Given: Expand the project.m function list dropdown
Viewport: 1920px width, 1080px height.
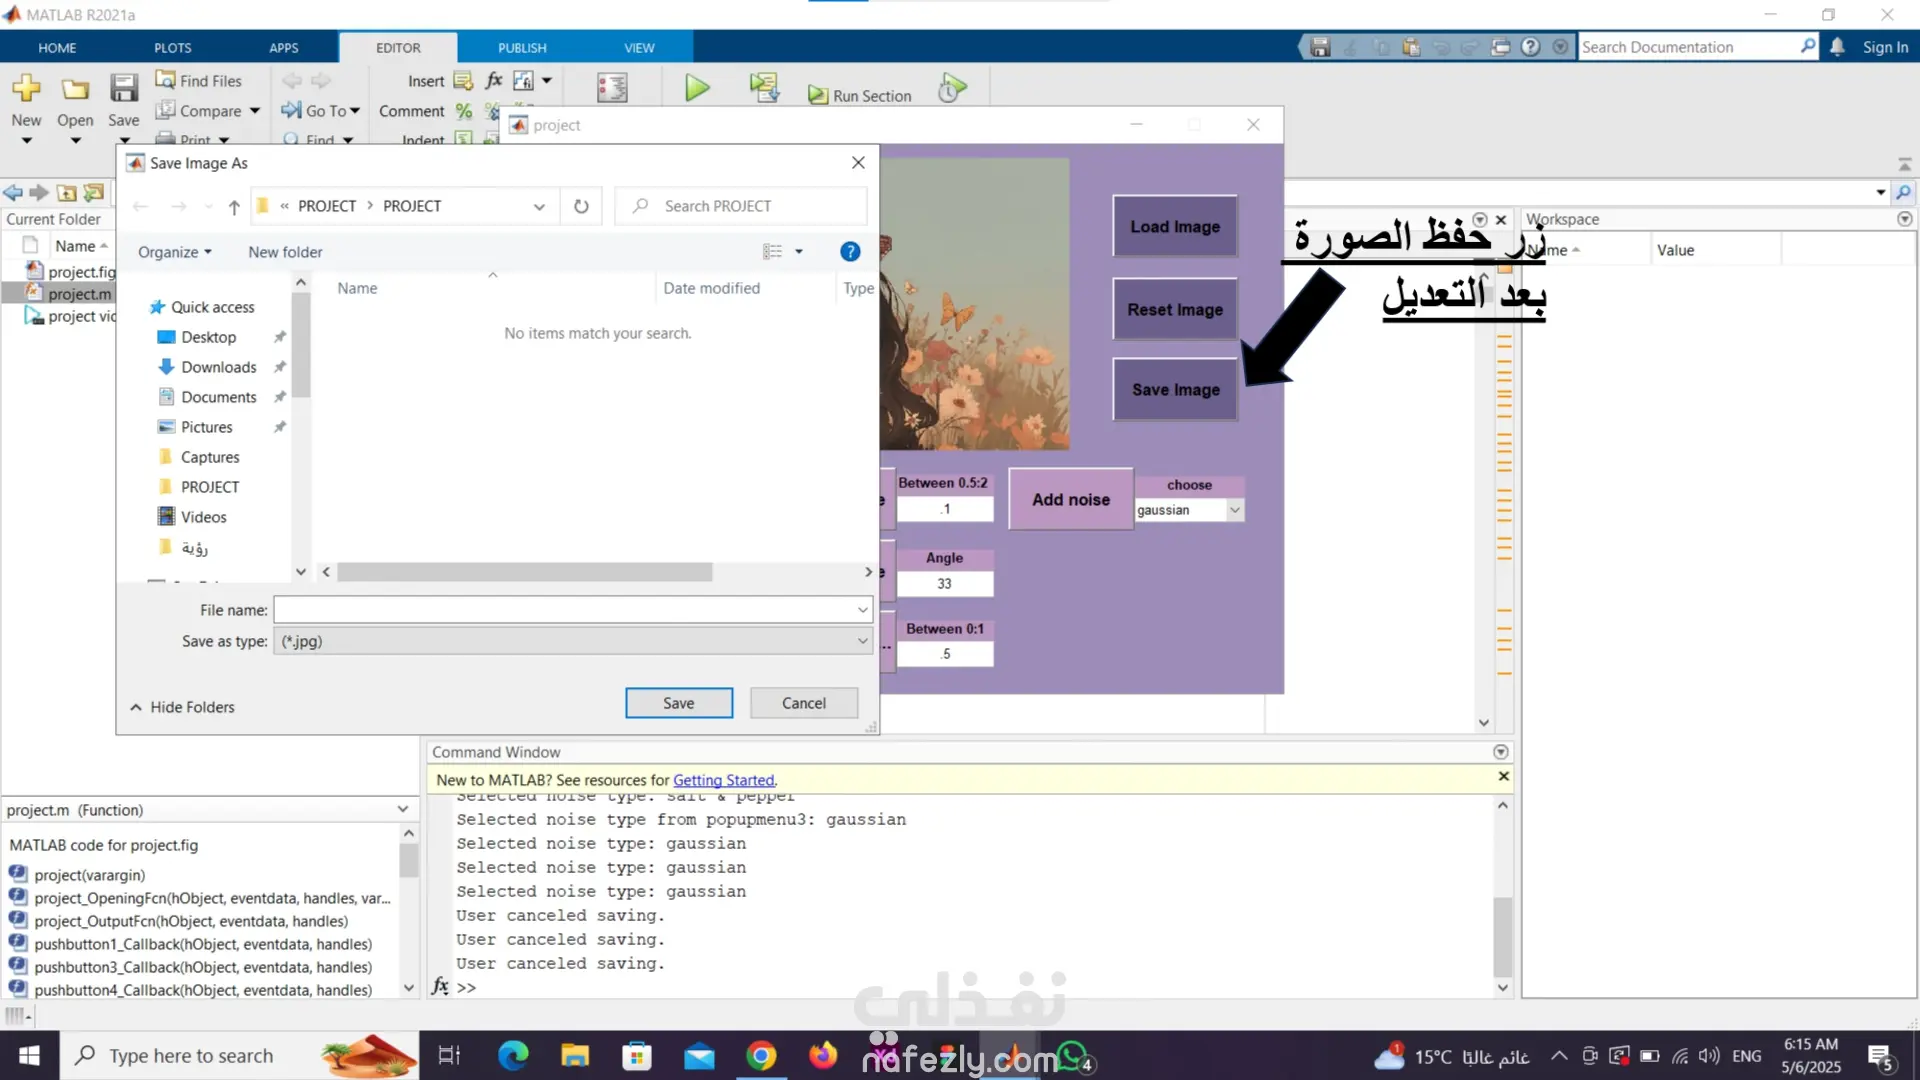Looking at the screenshot, I should pyautogui.click(x=403, y=809).
